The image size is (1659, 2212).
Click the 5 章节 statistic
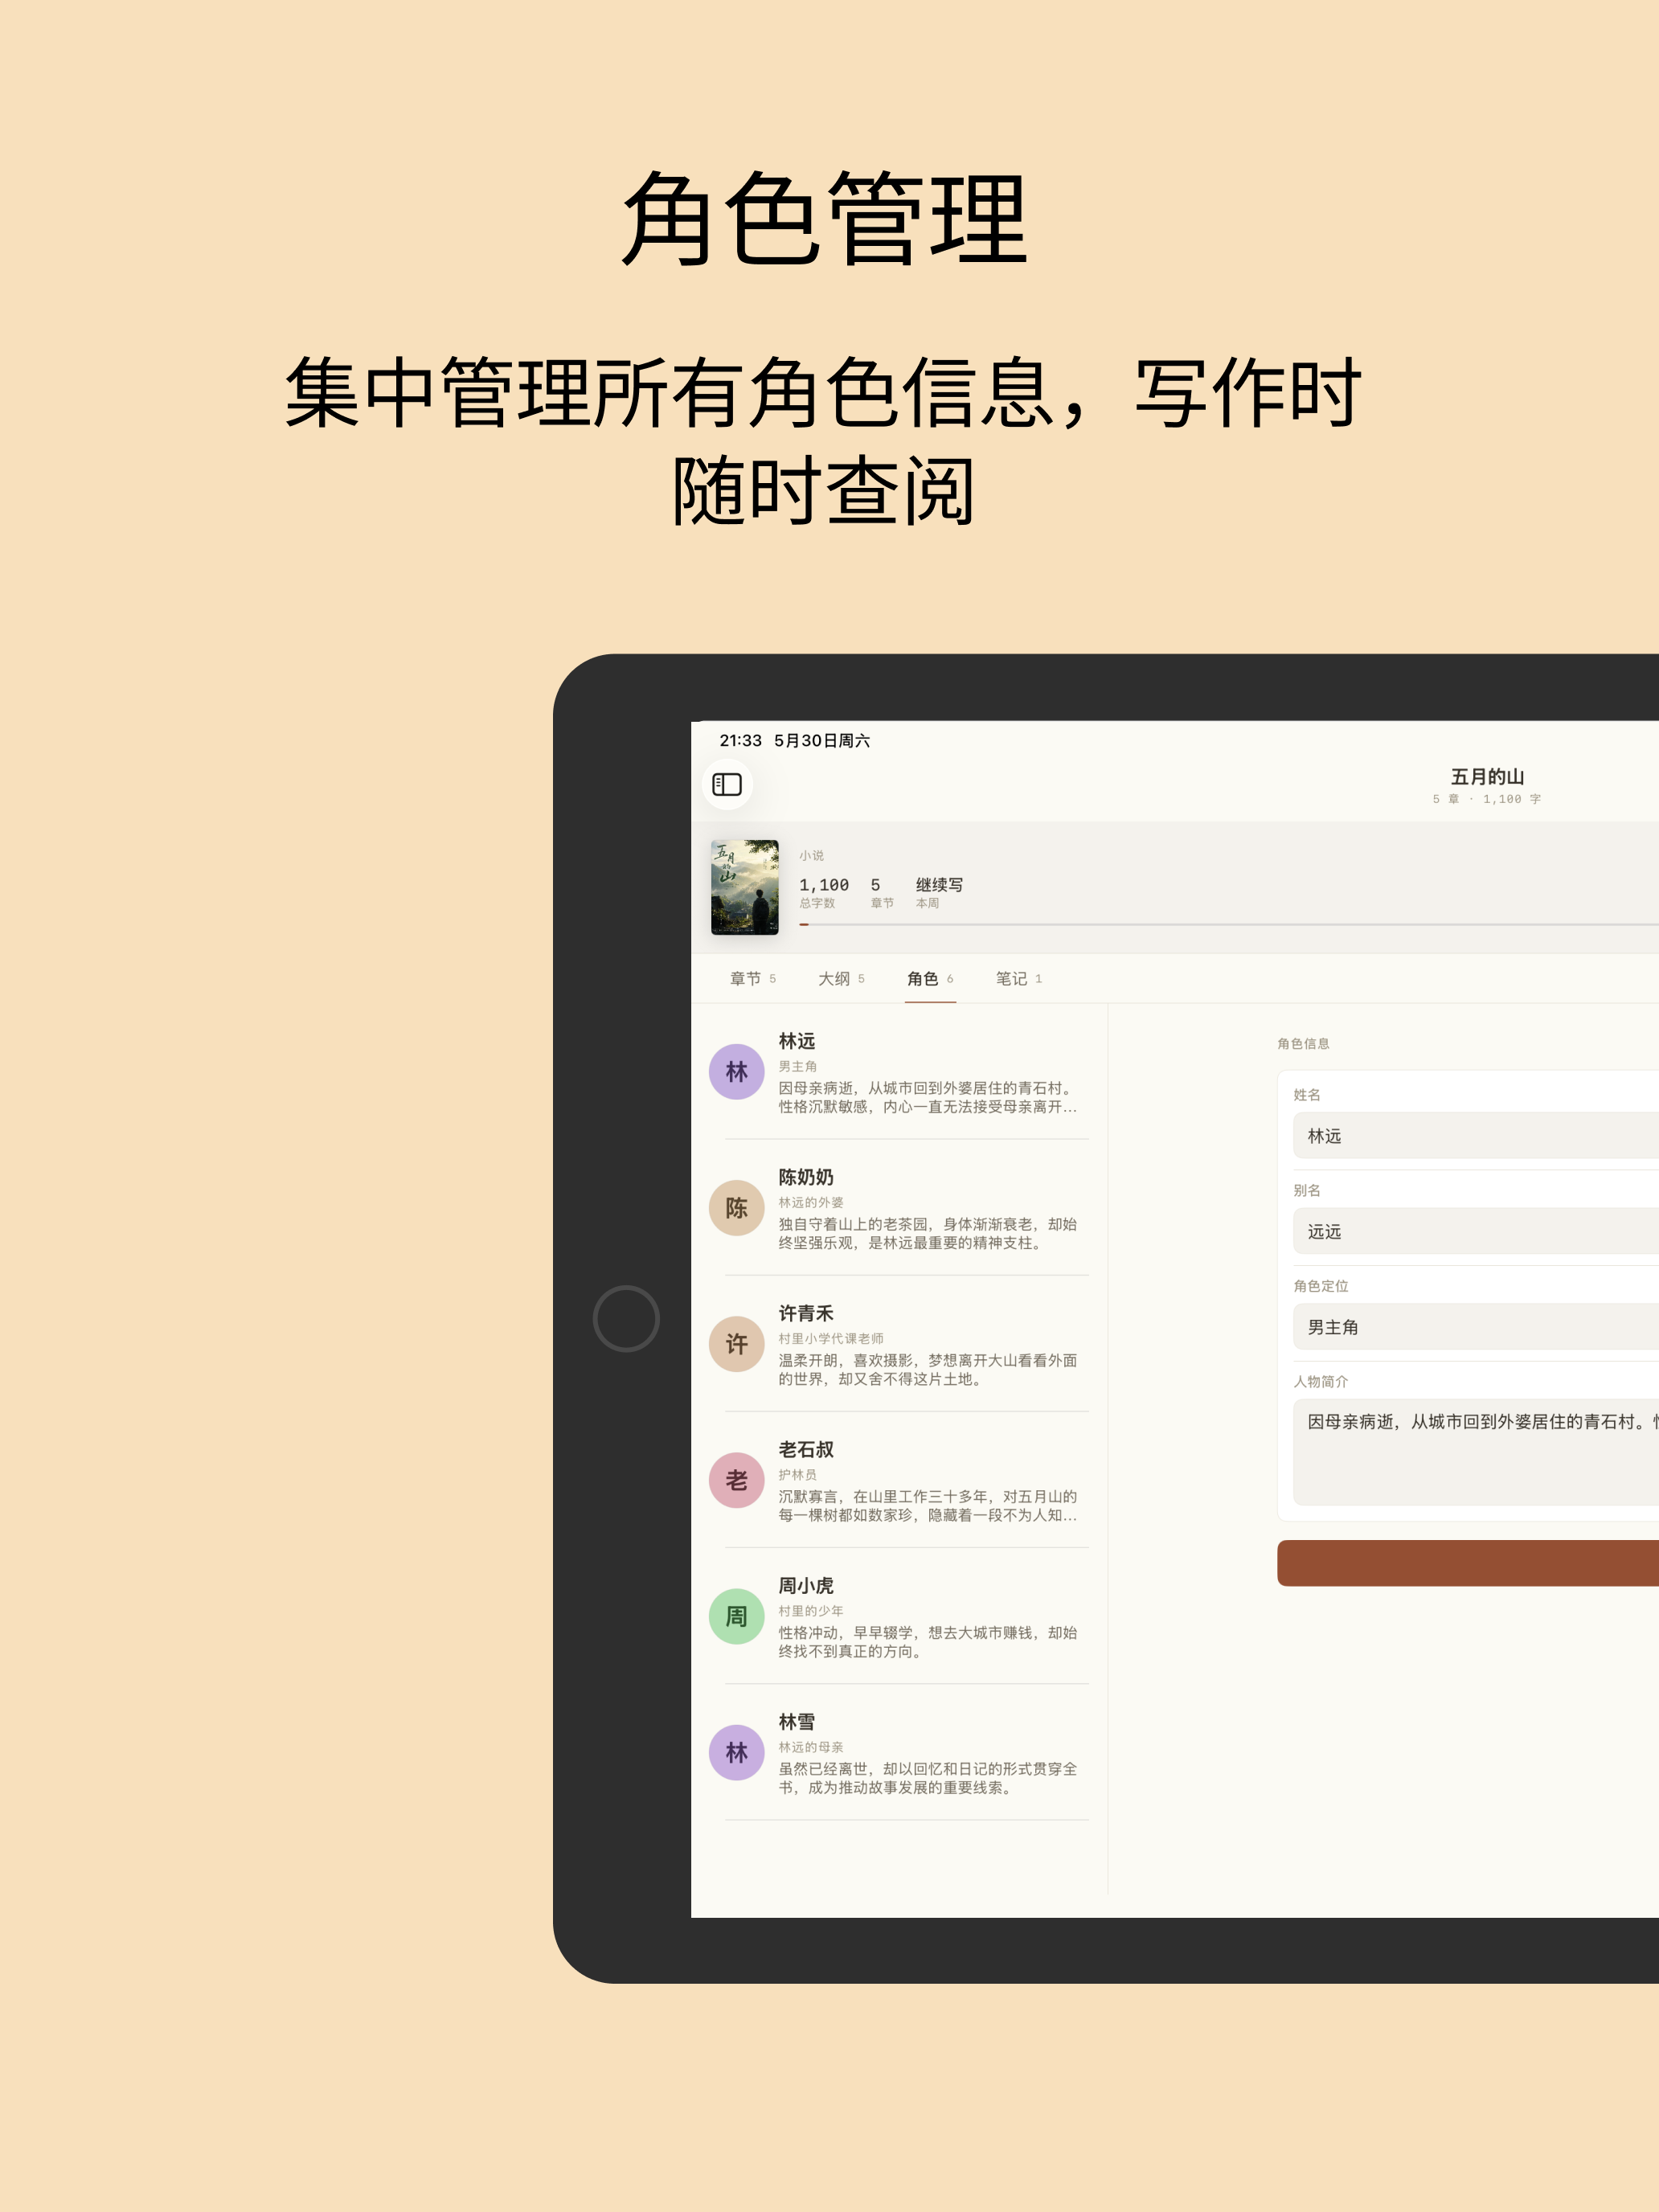click(x=882, y=892)
